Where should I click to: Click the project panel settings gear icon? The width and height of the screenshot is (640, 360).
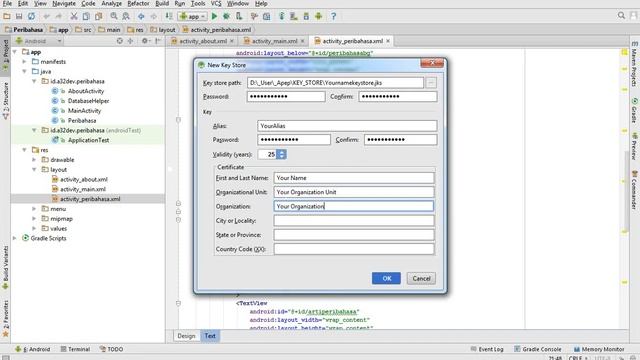144,41
